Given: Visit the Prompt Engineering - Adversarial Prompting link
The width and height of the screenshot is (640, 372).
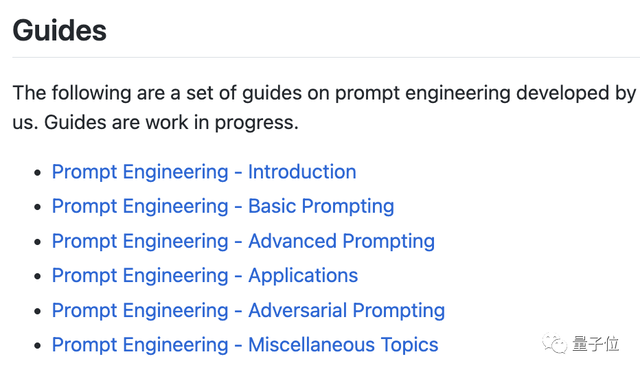Looking at the screenshot, I should [248, 310].
